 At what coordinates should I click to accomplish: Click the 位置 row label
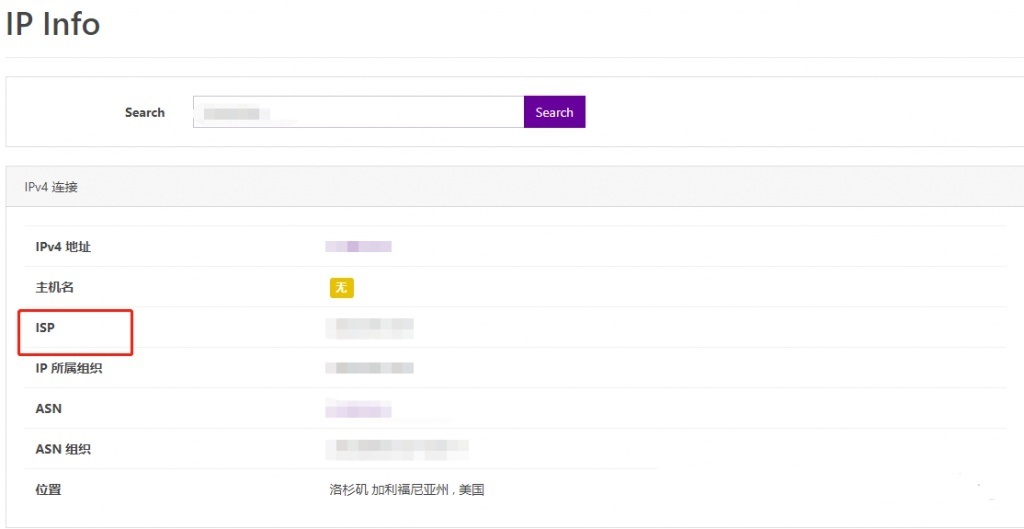(49, 490)
